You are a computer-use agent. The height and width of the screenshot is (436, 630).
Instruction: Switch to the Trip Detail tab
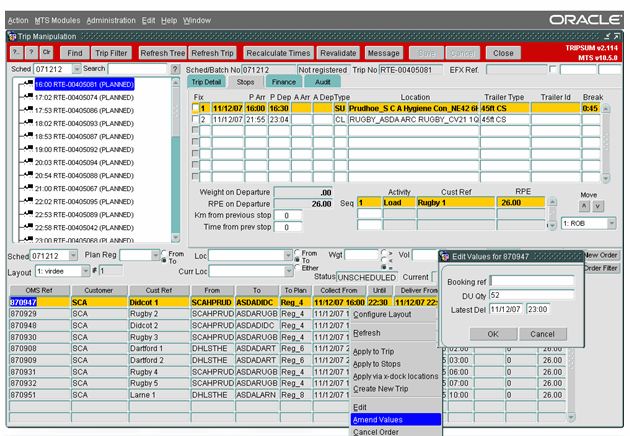click(x=206, y=82)
